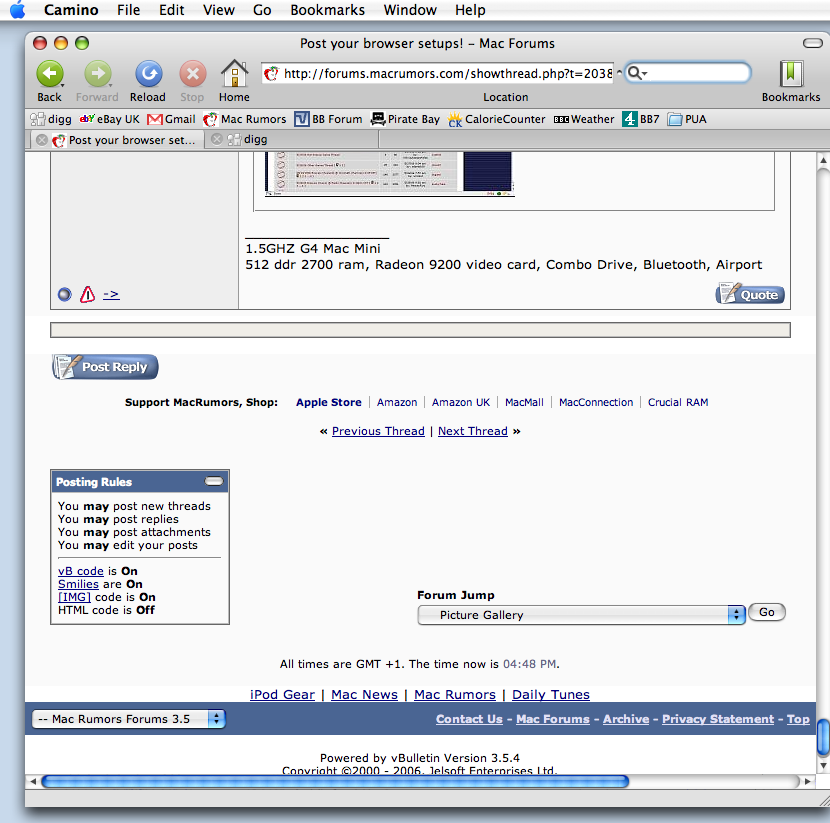830x823 pixels.
Task: Open the [IMG] code link
Action: coord(74,597)
